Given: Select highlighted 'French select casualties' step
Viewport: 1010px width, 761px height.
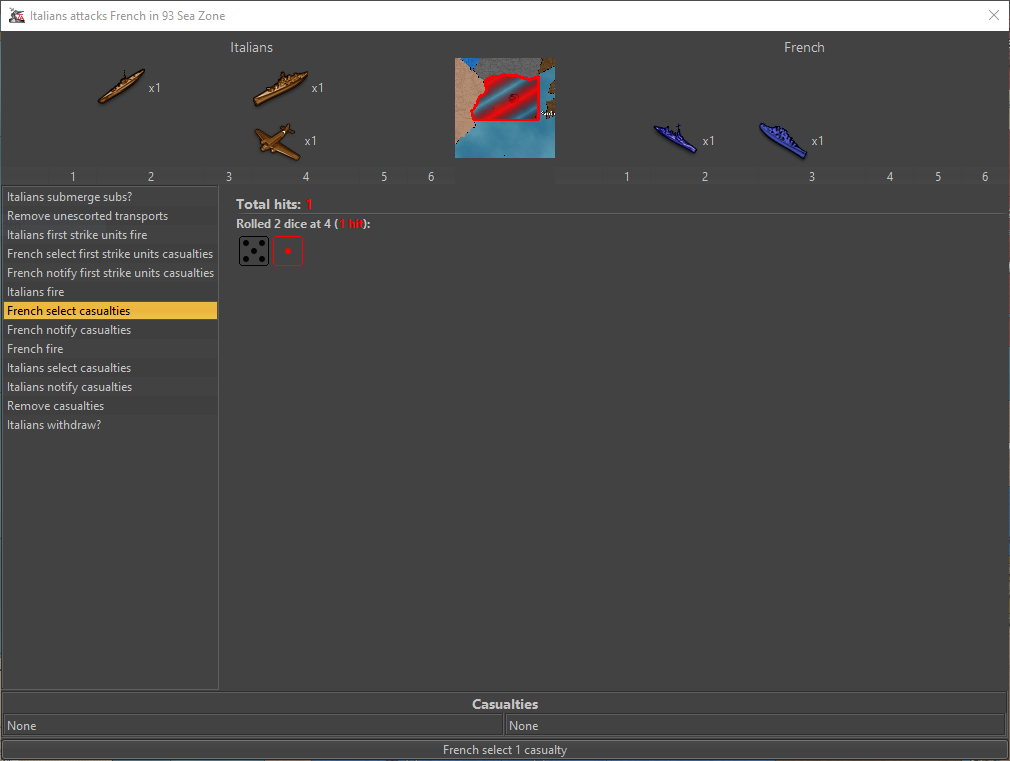Looking at the screenshot, I should click(110, 311).
